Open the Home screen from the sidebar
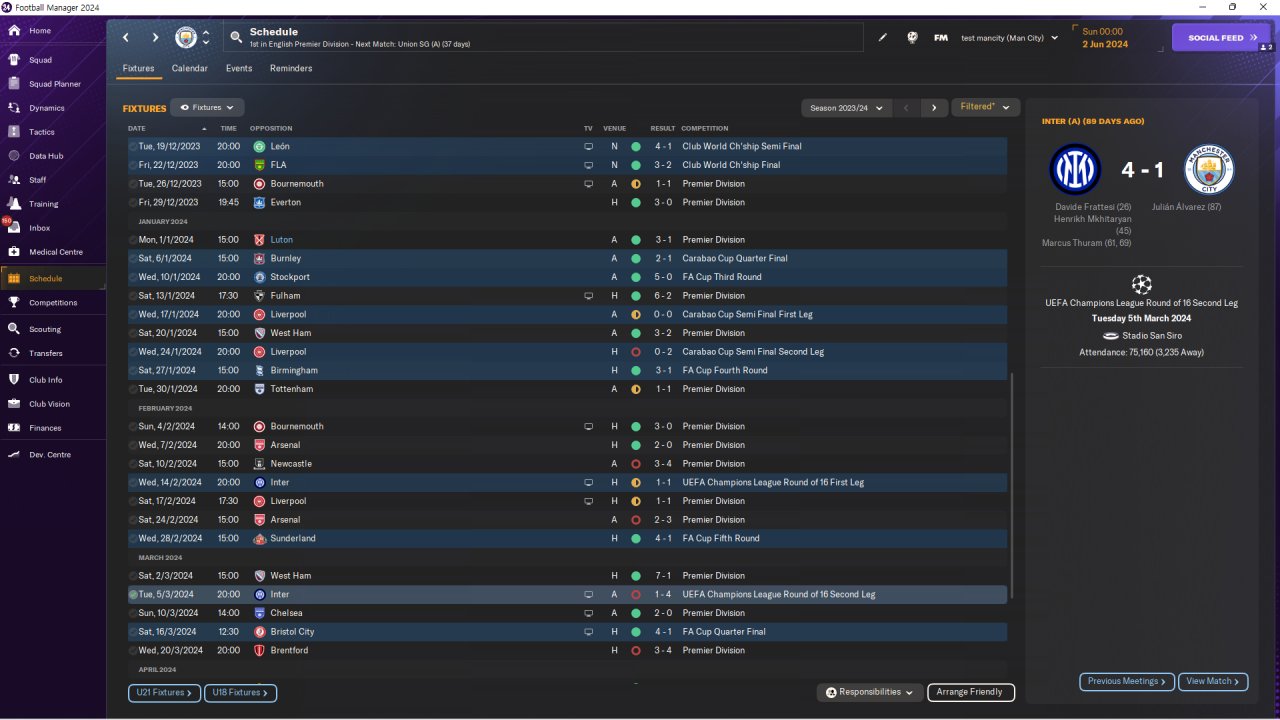This screenshot has width=1280, height=720. pos(40,31)
